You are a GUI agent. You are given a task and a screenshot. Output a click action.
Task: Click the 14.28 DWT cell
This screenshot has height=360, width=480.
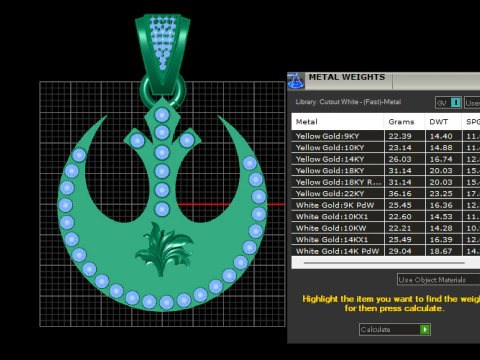coord(444,228)
